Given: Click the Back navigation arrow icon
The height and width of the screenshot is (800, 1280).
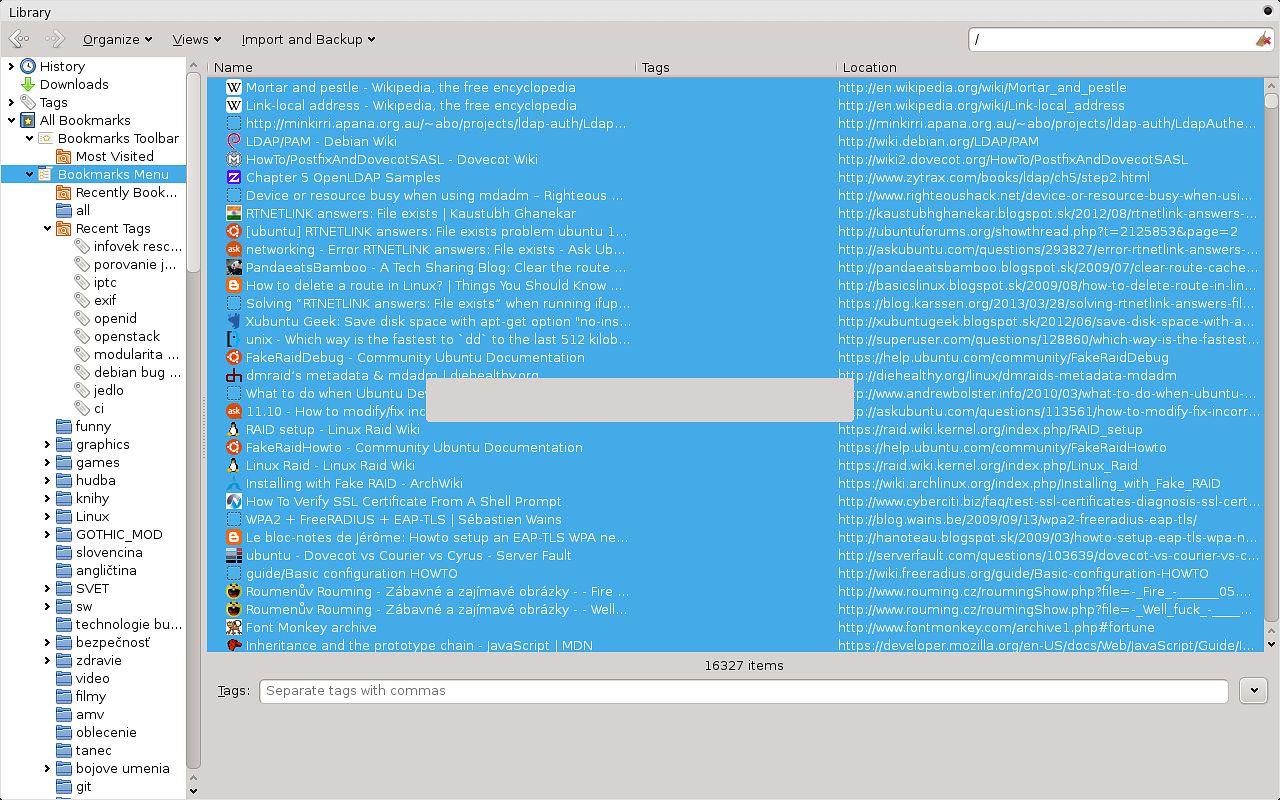Looking at the screenshot, I should [18, 39].
